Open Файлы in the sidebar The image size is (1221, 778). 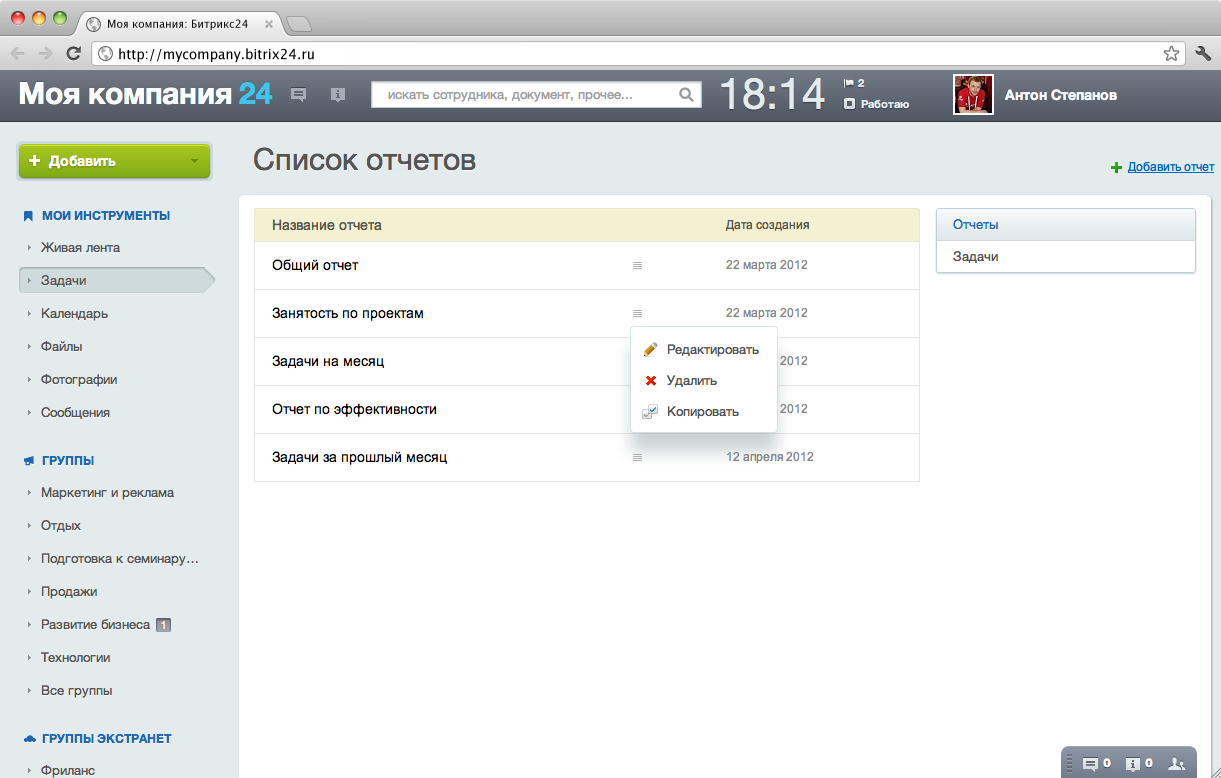coord(61,346)
